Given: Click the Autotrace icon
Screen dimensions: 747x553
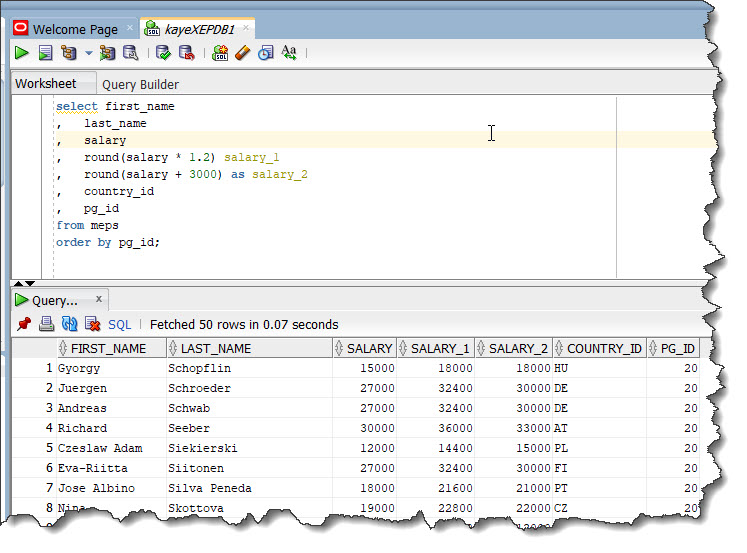Looking at the screenshot, I should (107, 53).
